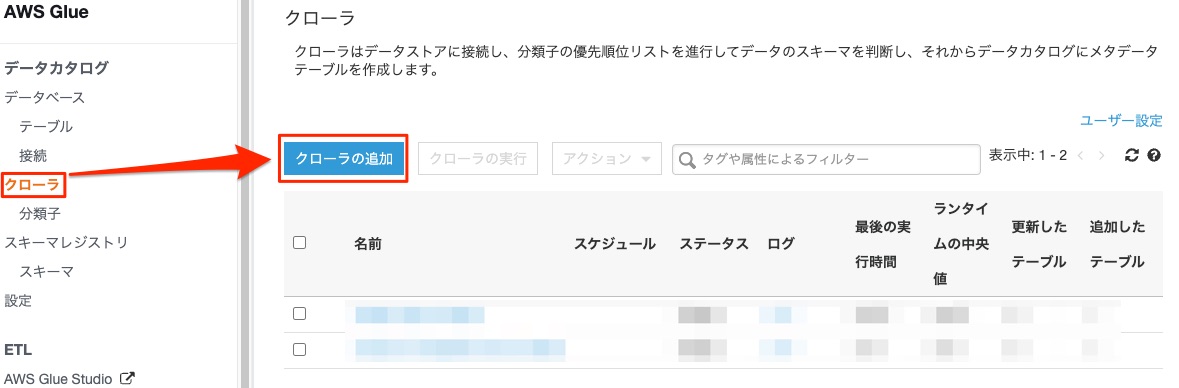Select クローラ in the sidebar
This screenshot has height=388, width=1179.
(x=32, y=184)
